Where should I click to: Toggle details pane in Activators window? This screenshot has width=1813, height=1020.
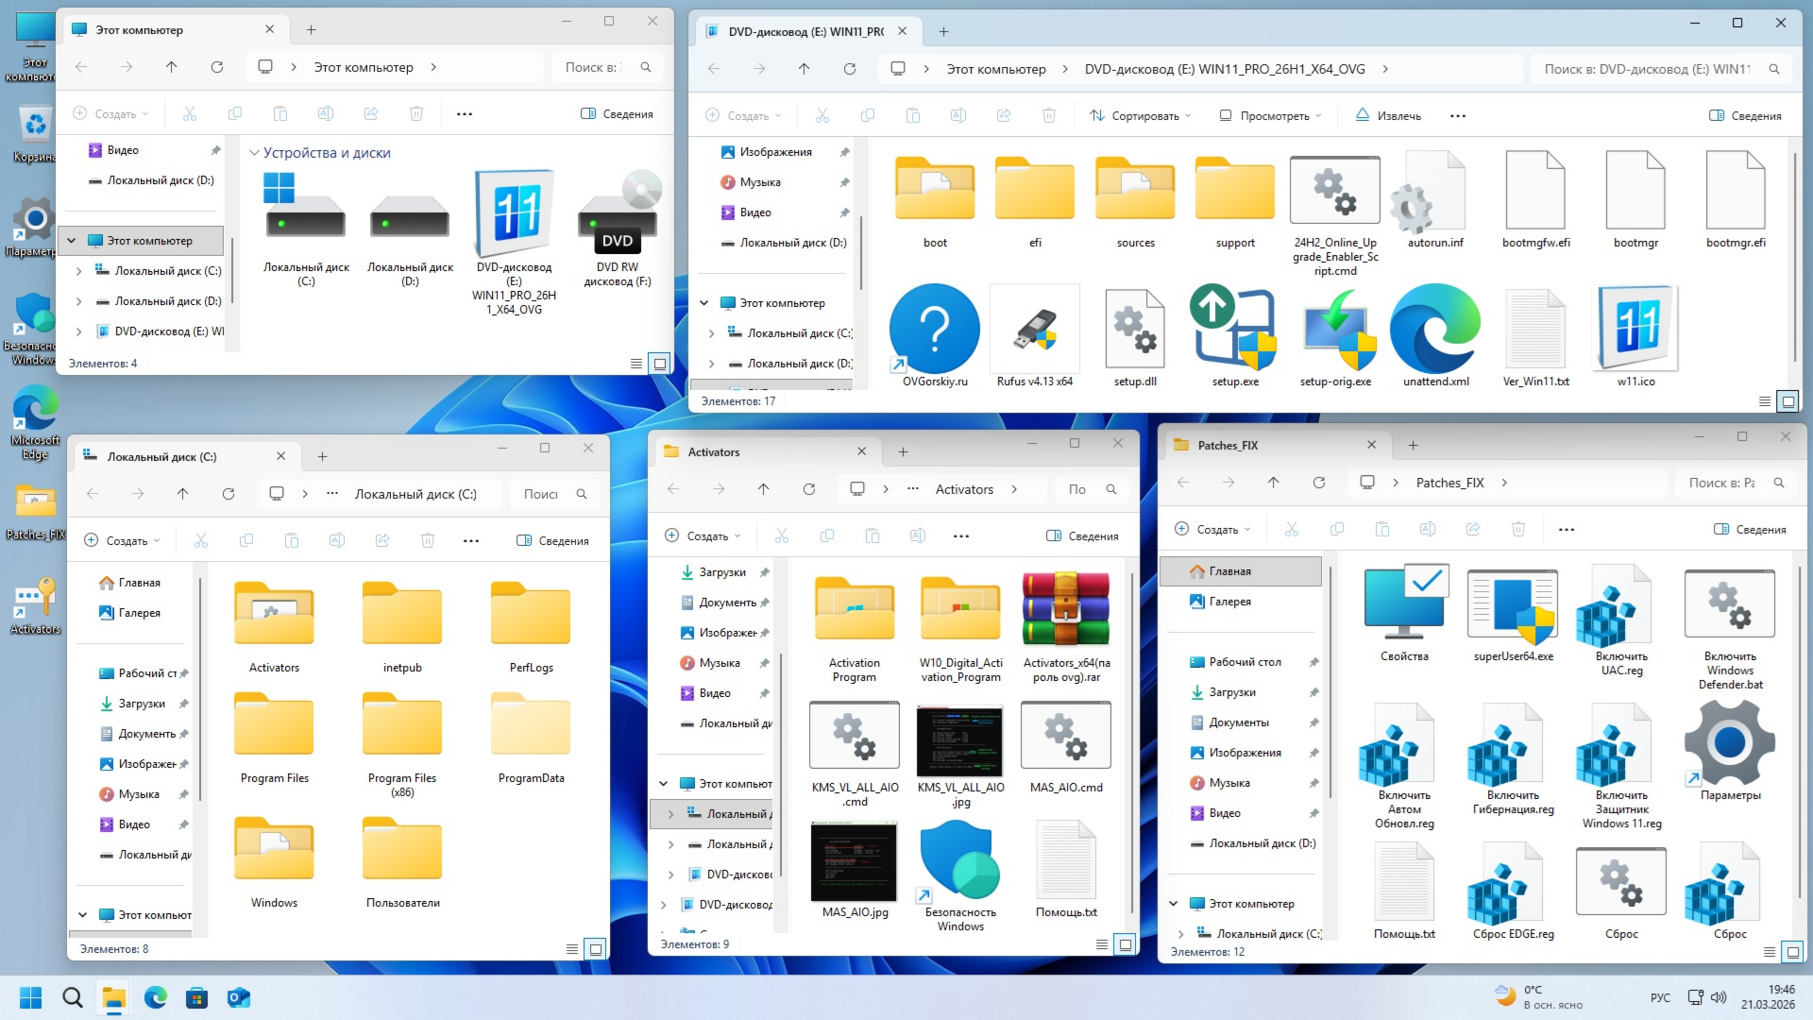(1082, 536)
